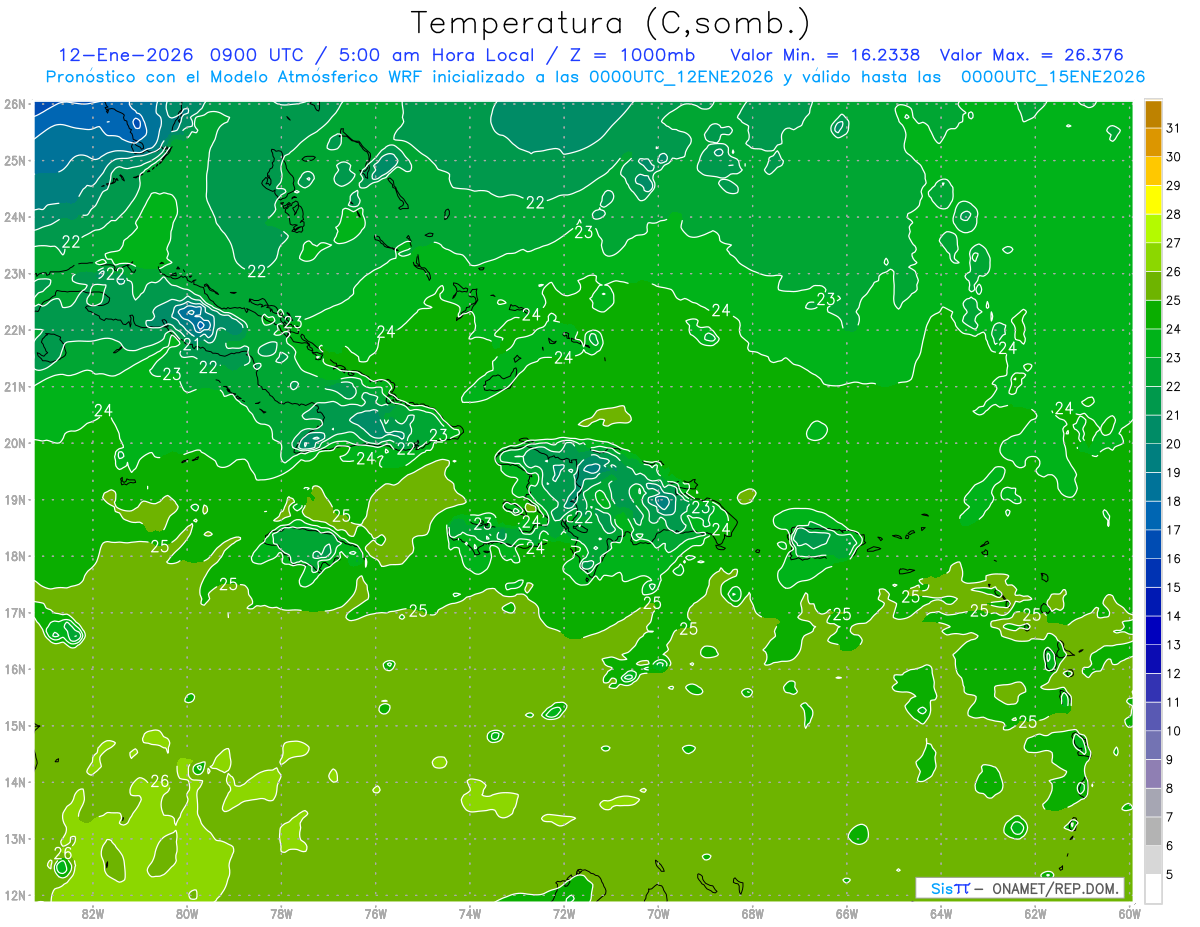
Task: Click the '18N' latitude axis label
Action: pyautogui.click(x=14, y=556)
